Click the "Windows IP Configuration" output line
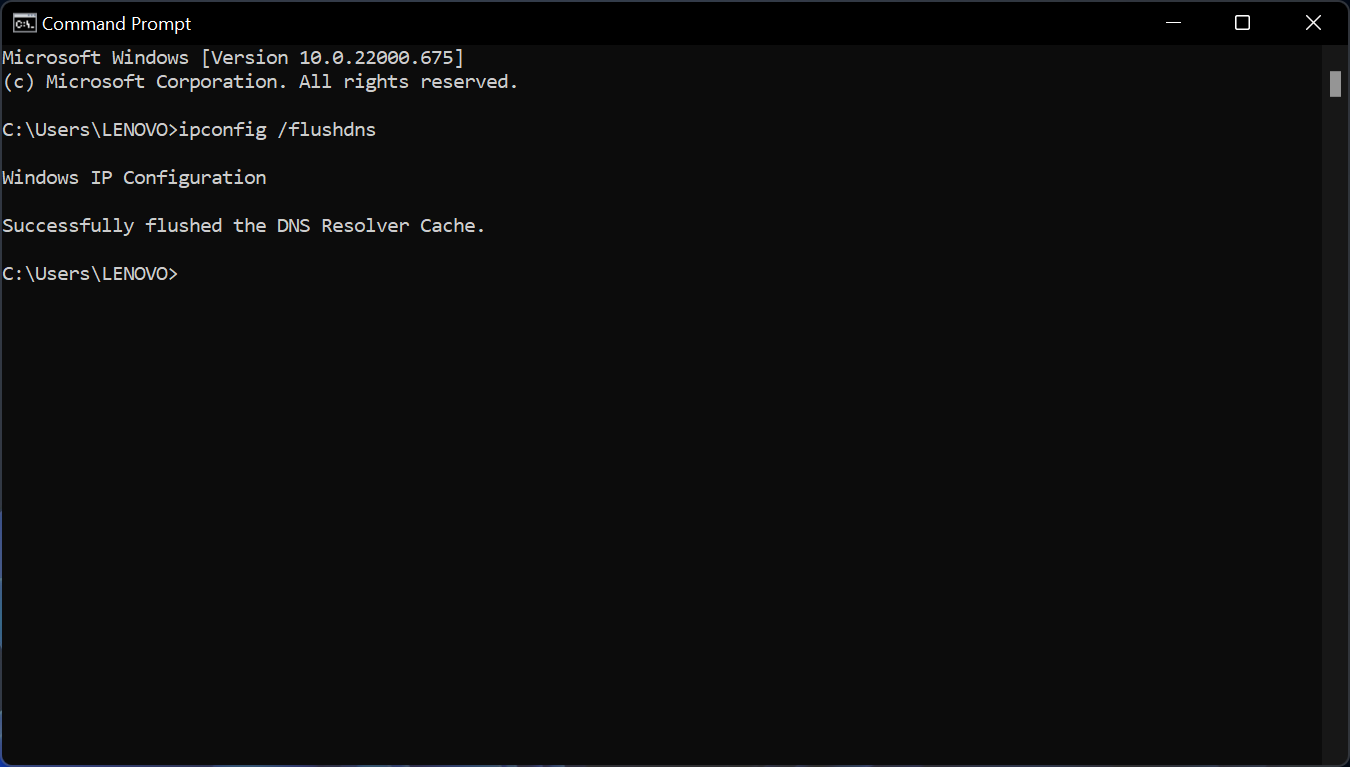The width and height of the screenshot is (1350, 767). [134, 178]
